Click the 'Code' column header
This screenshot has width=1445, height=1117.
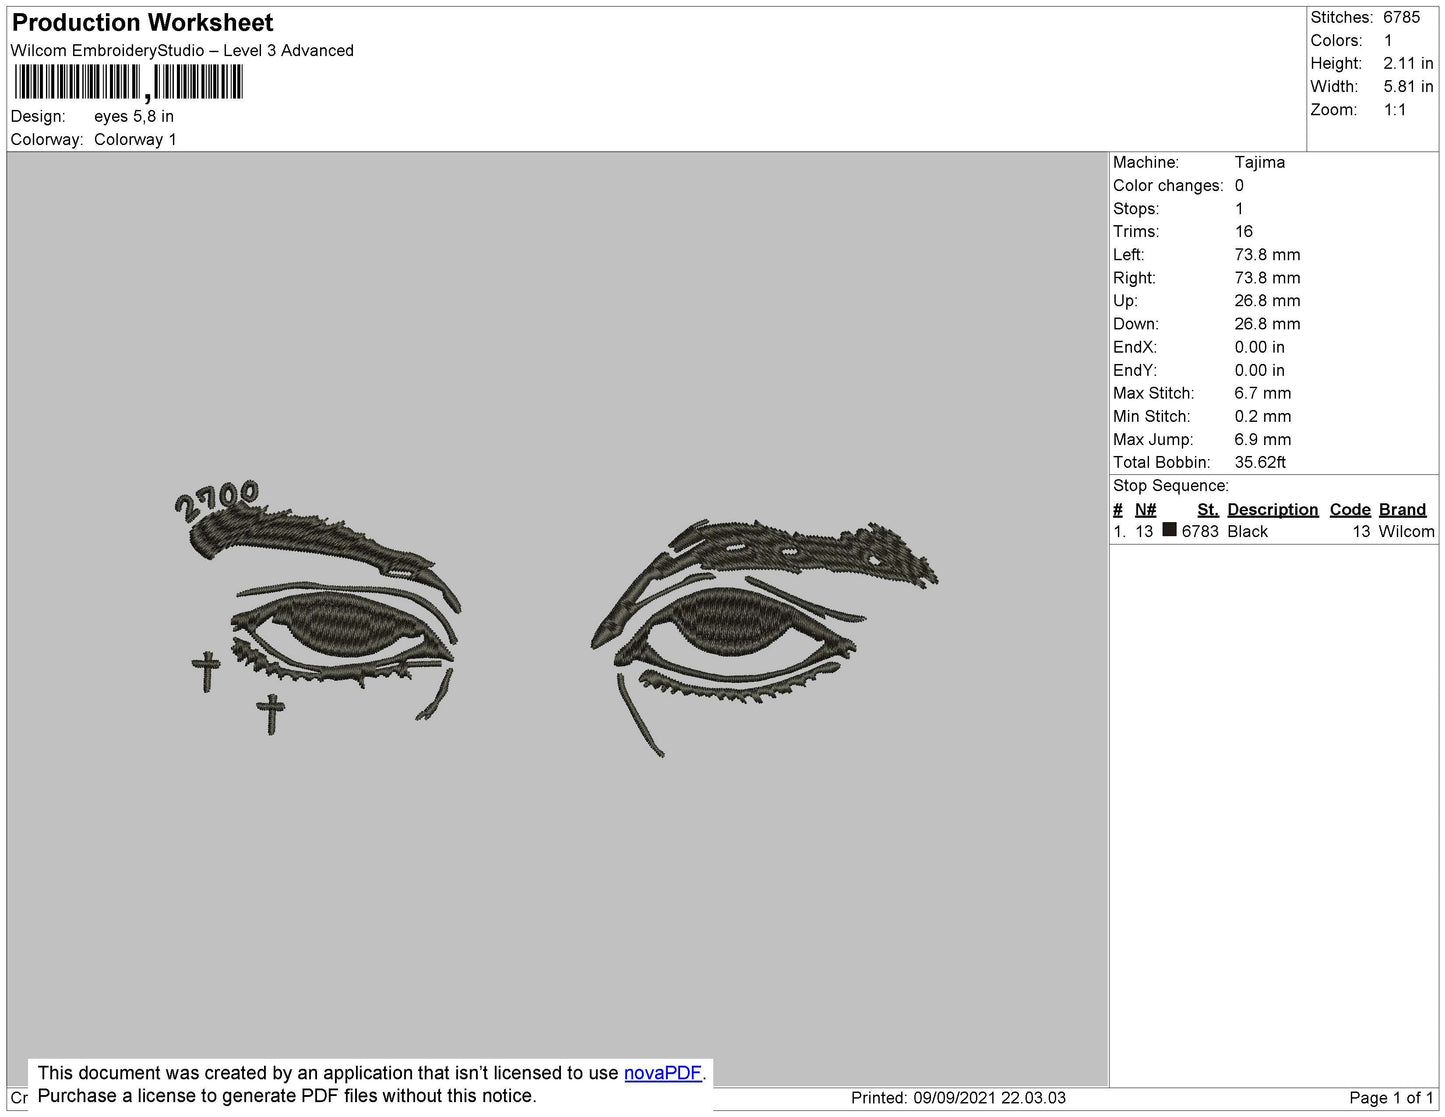click(x=1350, y=509)
